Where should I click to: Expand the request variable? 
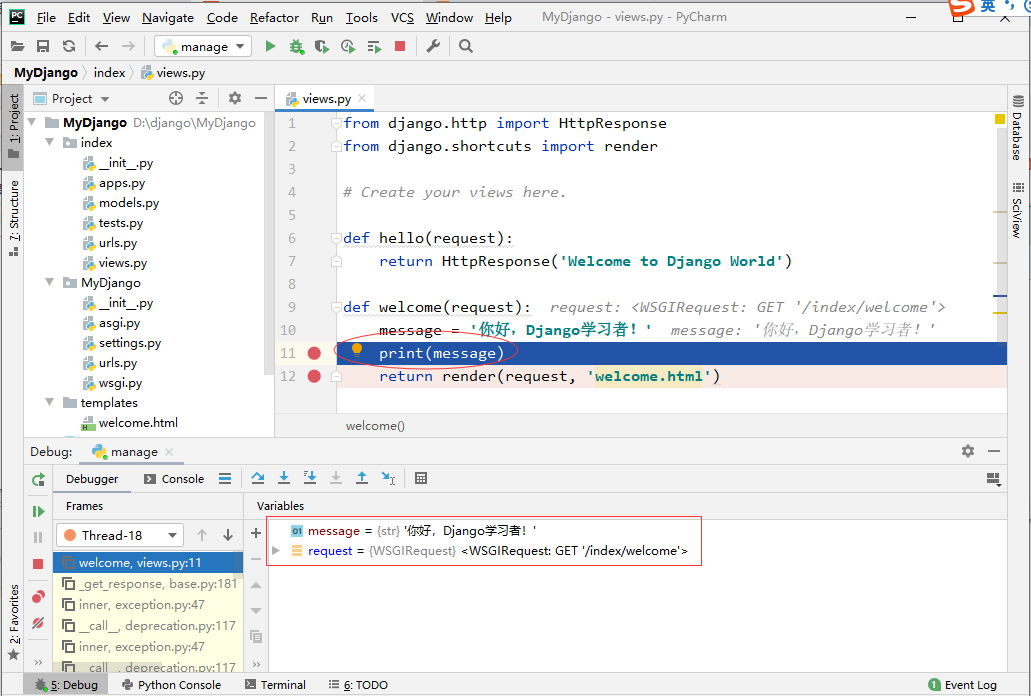coord(276,551)
